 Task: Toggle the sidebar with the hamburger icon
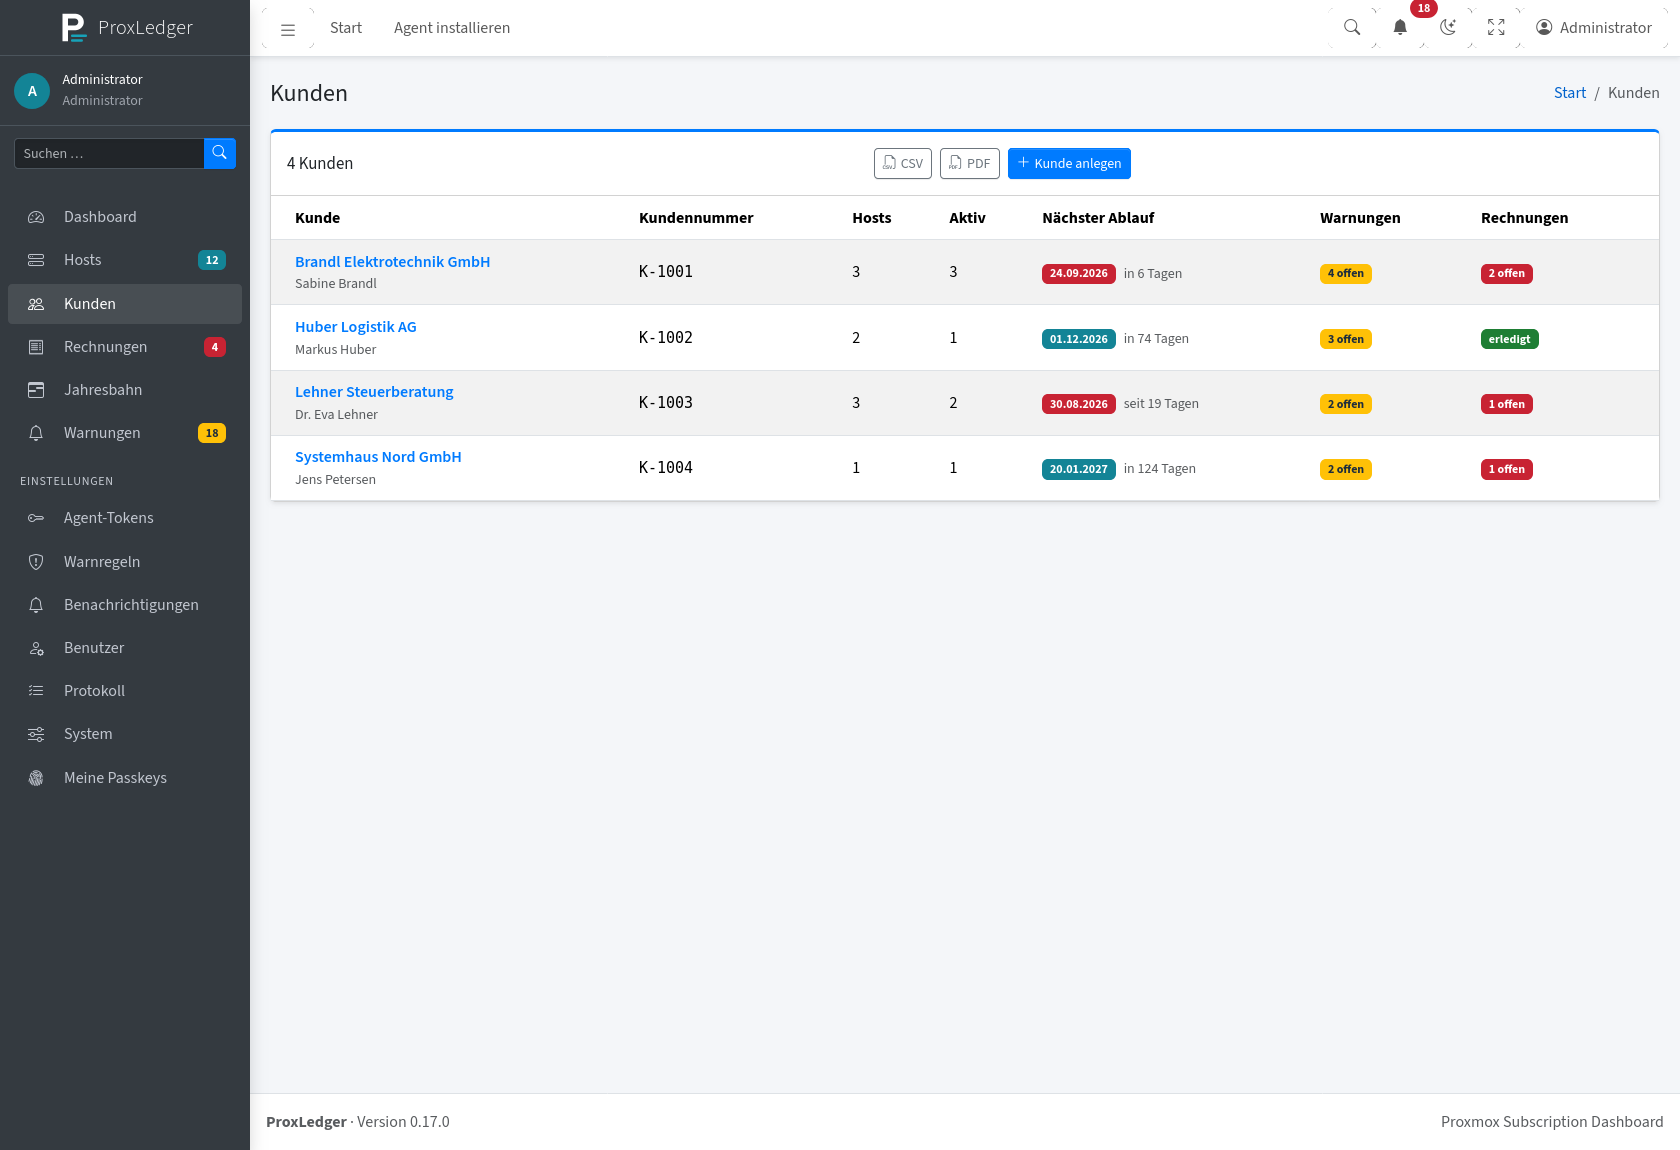pos(288,28)
